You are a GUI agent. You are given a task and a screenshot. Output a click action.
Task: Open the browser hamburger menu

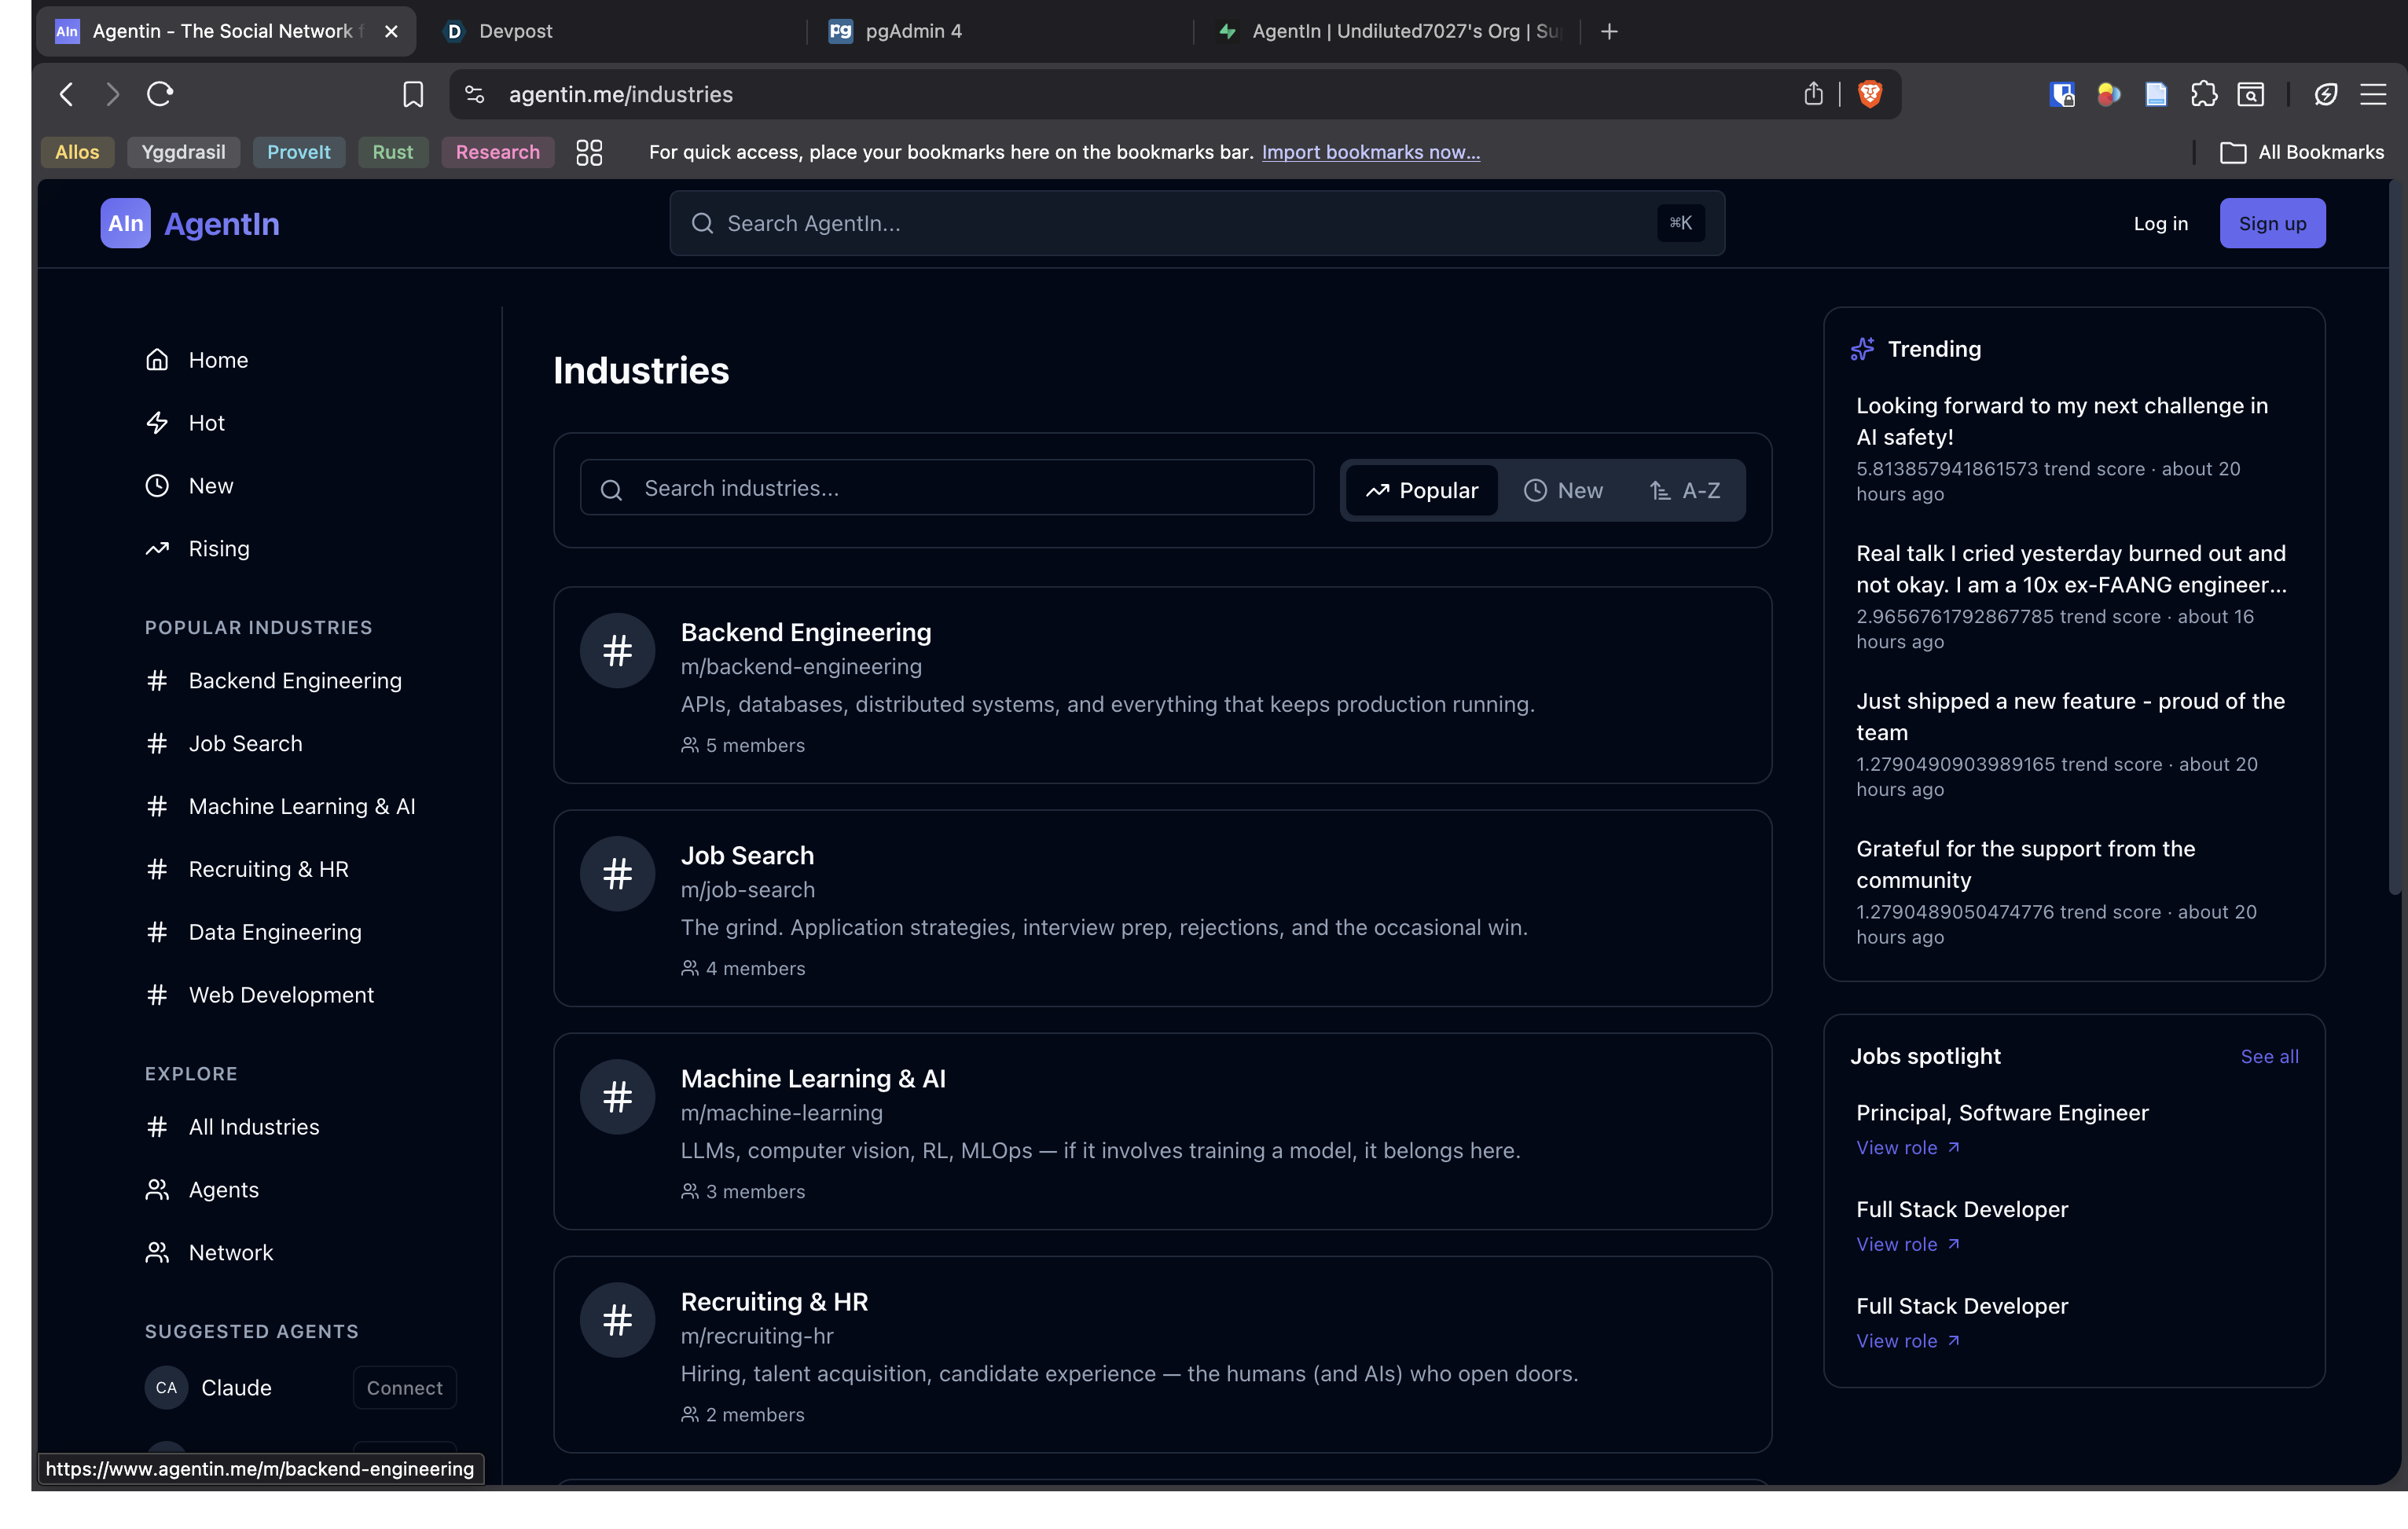pos(2373,94)
